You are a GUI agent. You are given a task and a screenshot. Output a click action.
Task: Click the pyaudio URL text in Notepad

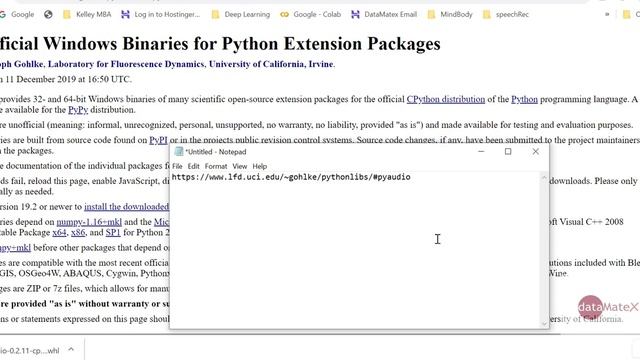tap(291, 177)
